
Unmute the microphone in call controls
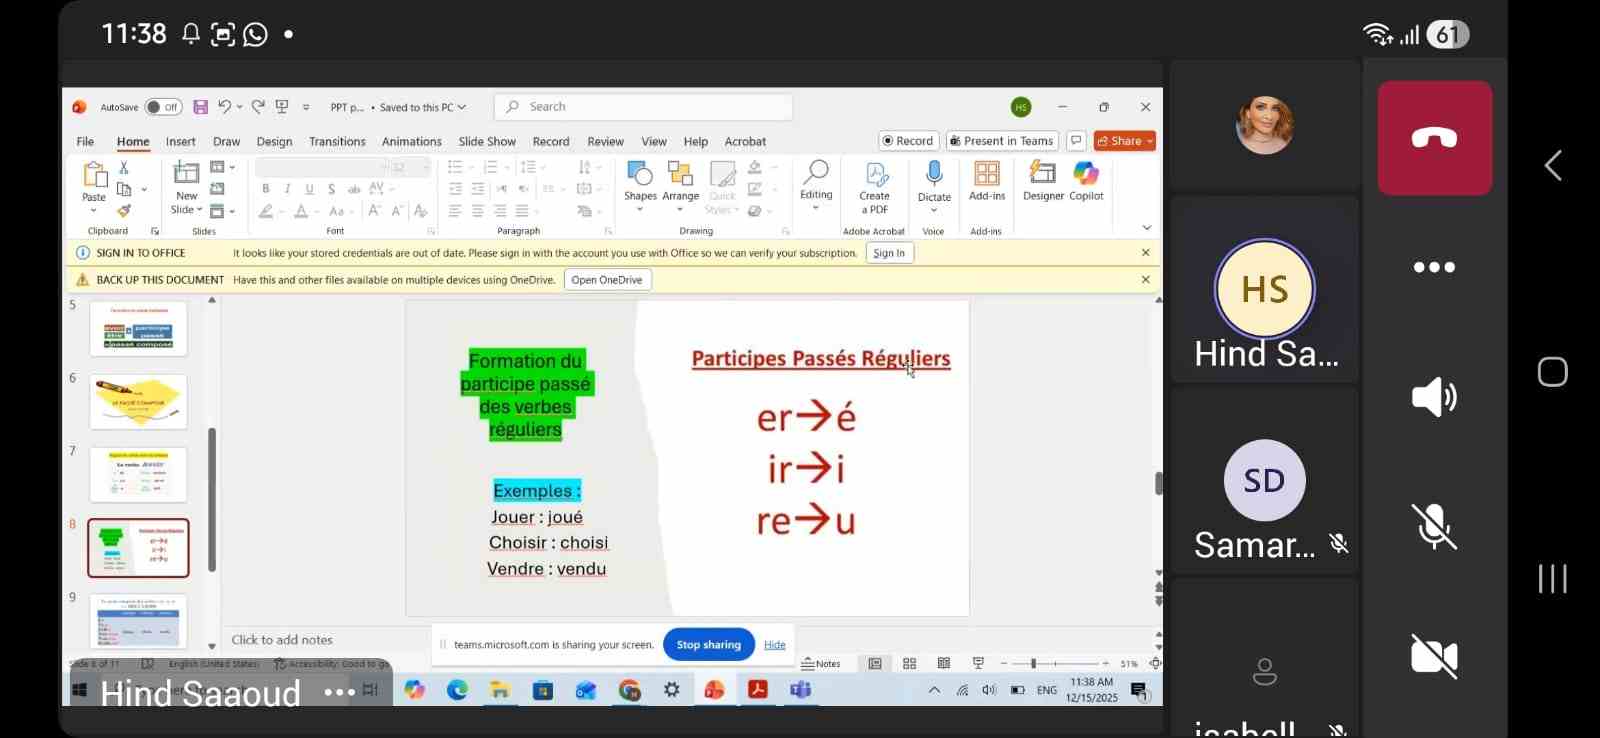[x=1434, y=526]
